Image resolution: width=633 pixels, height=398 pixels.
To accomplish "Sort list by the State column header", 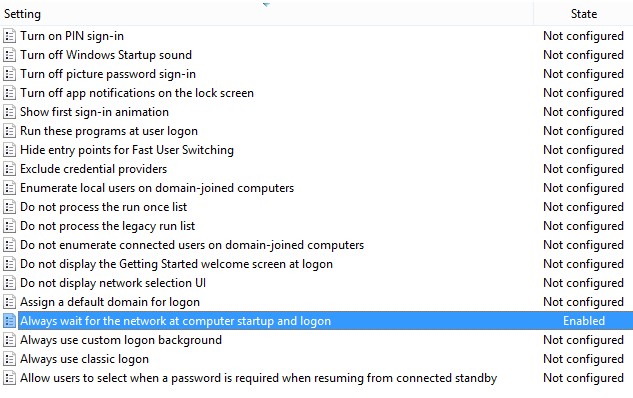I will (584, 14).
